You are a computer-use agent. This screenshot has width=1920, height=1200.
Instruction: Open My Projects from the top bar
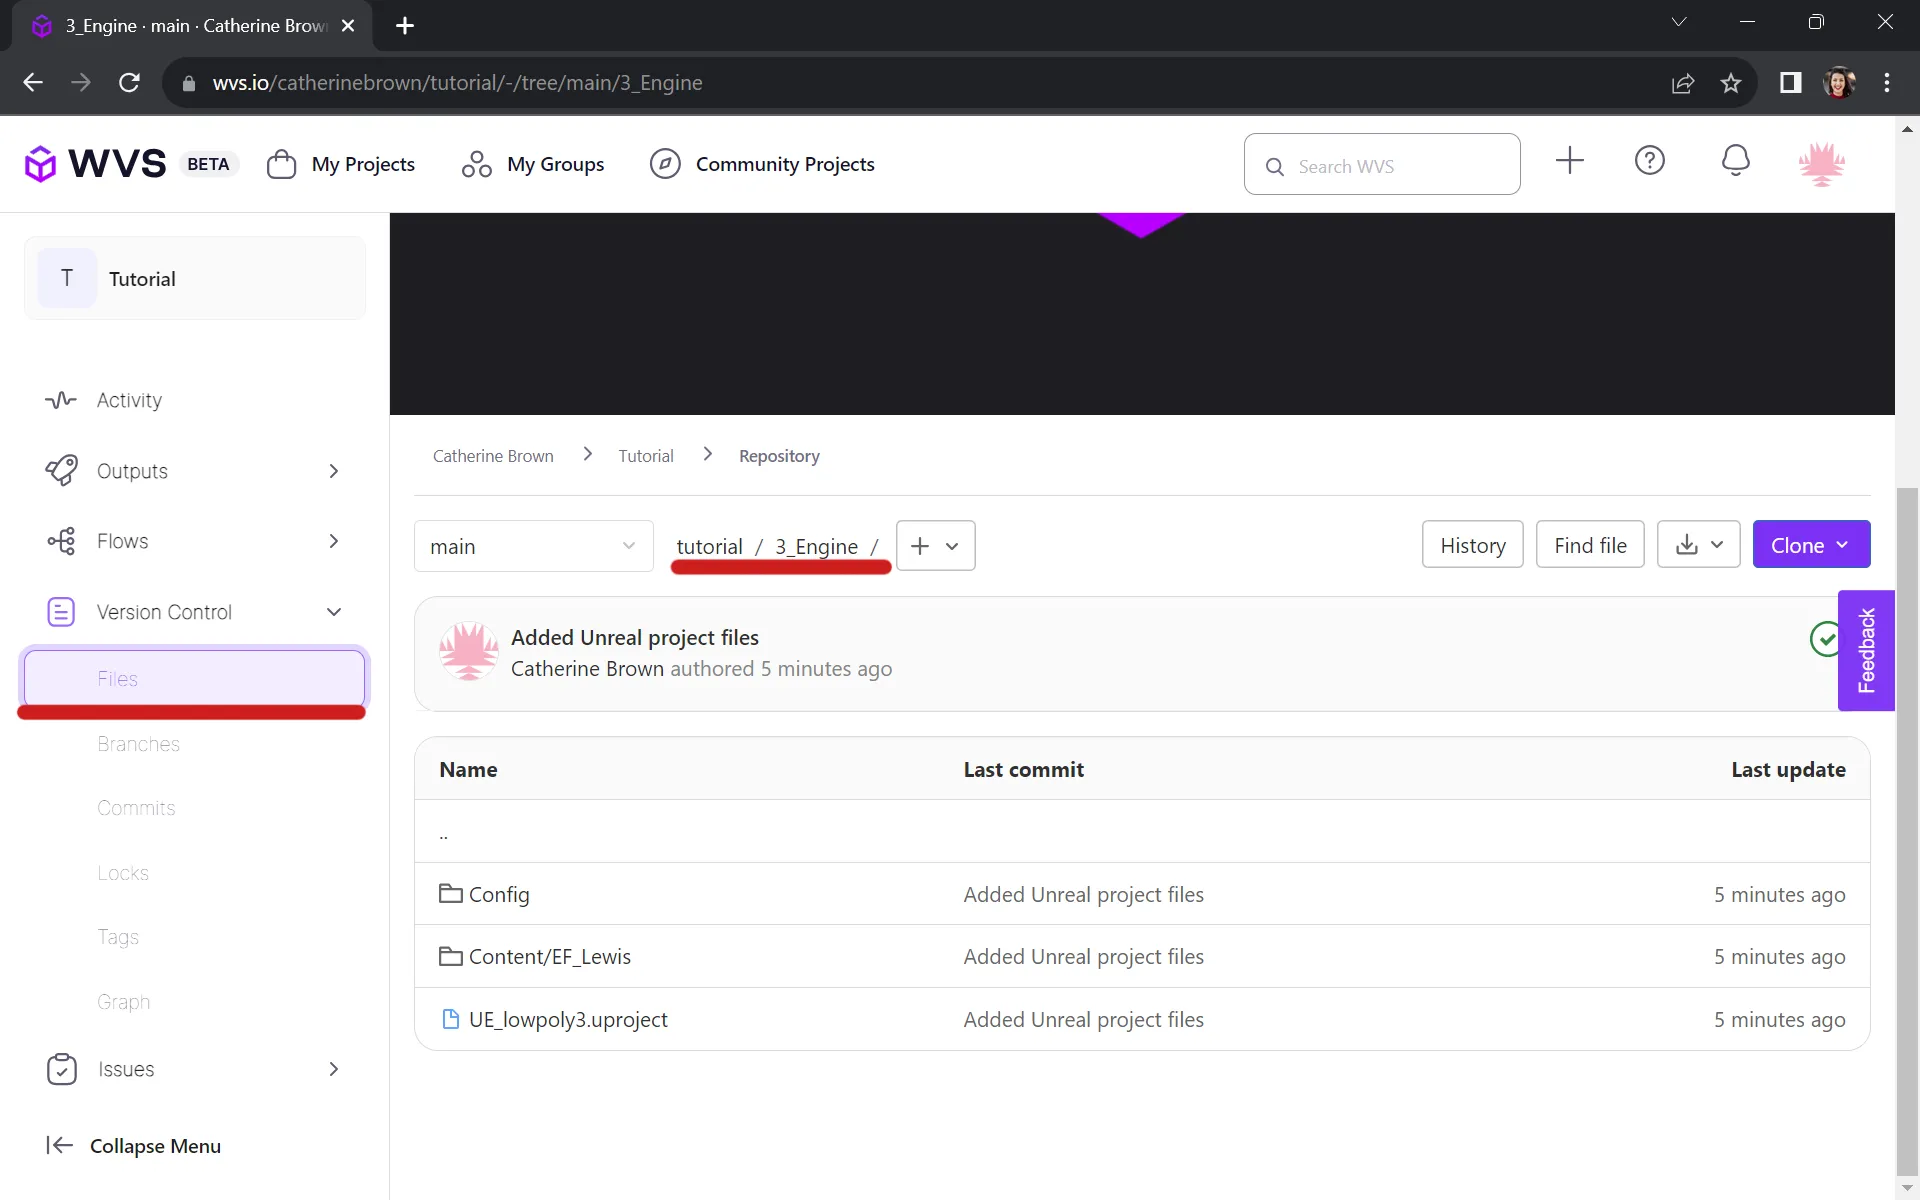click(340, 164)
